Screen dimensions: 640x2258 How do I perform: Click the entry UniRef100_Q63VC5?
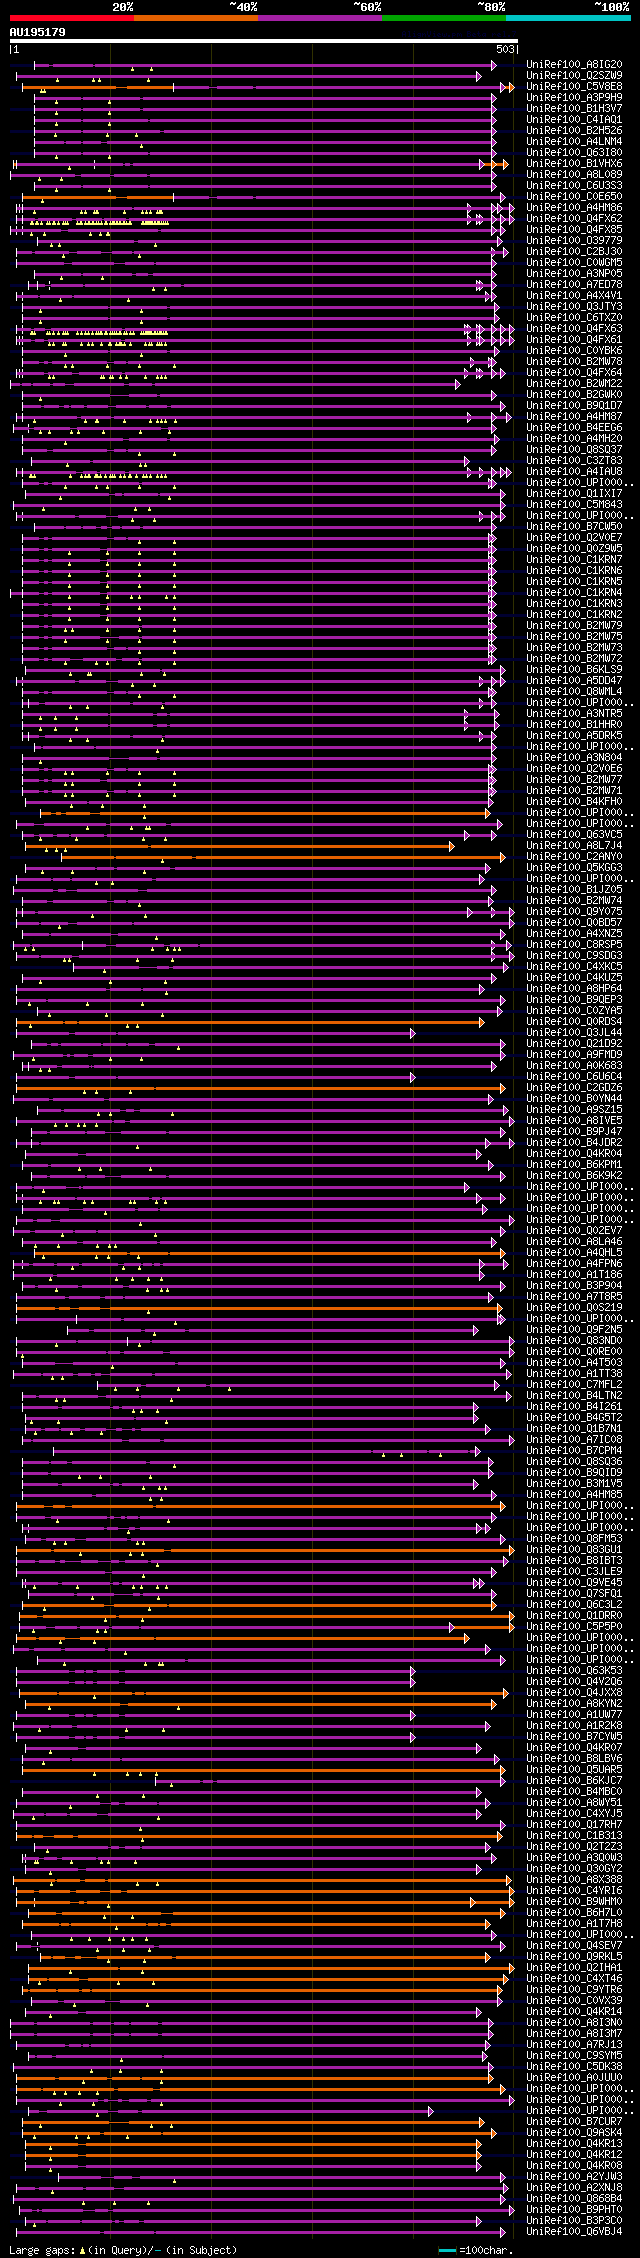(574, 834)
